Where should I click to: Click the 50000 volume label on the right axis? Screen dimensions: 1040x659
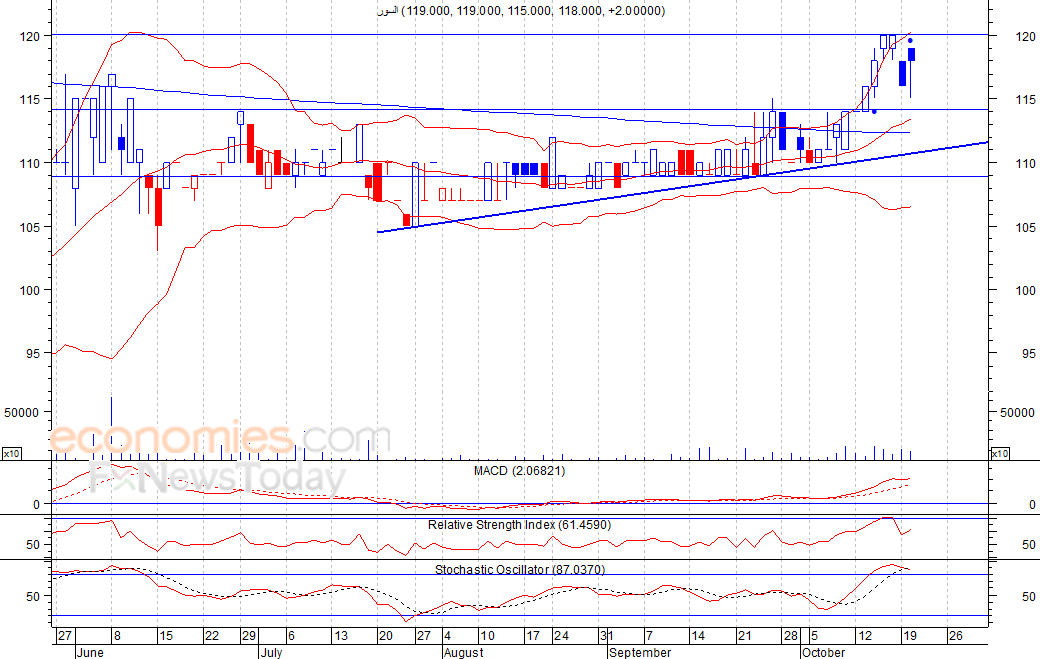tap(1016, 412)
